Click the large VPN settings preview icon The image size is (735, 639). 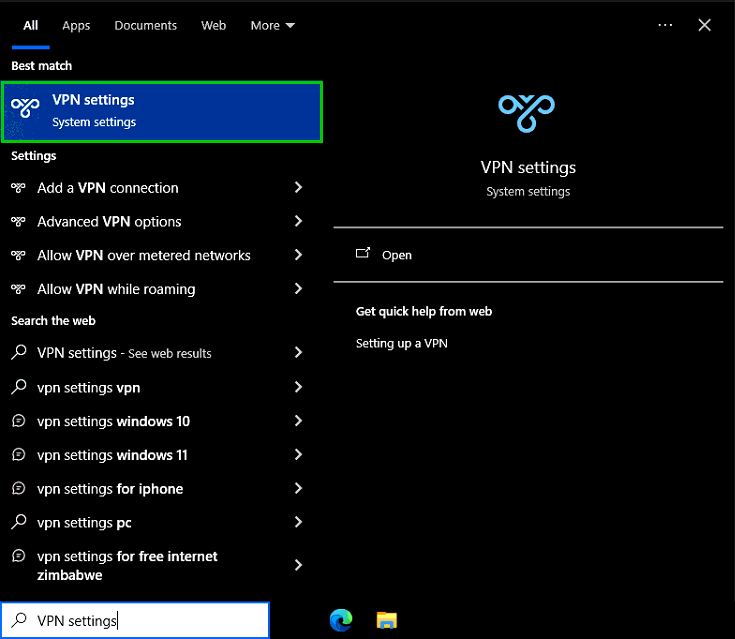[x=526, y=113]
